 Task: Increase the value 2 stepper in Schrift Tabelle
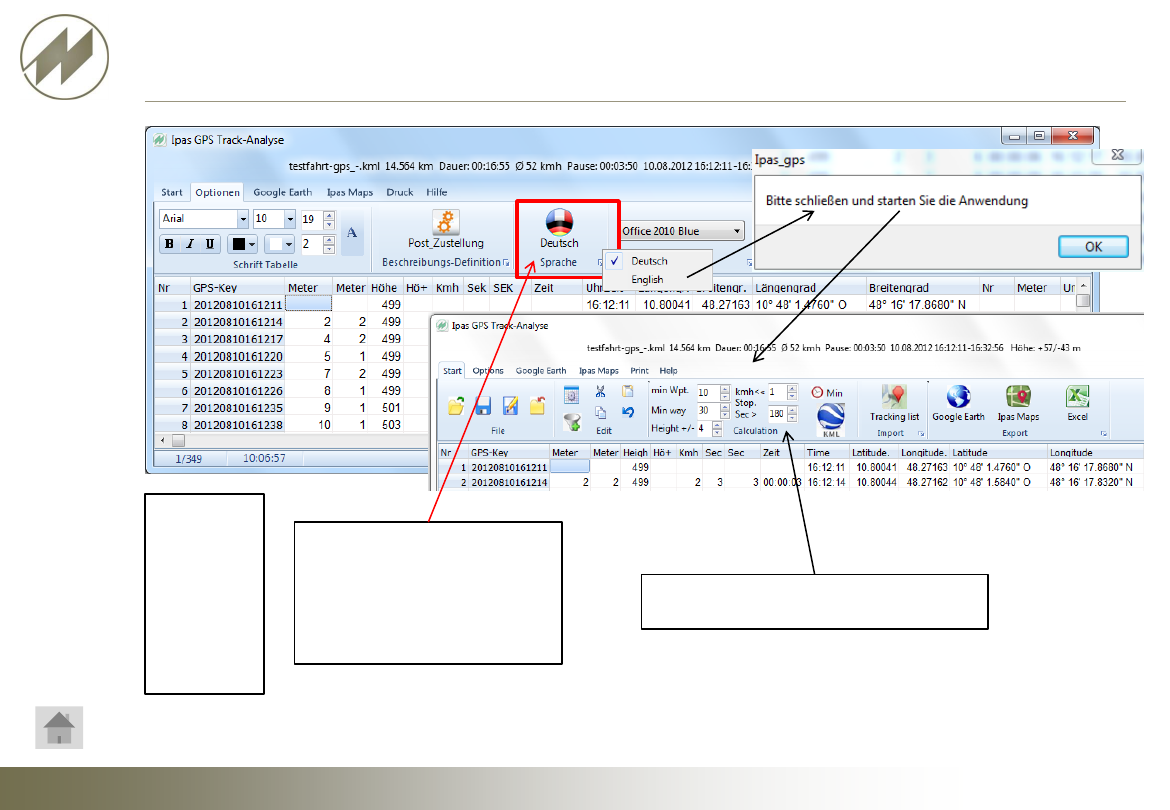pyautogui.click(x=329, y=240)
